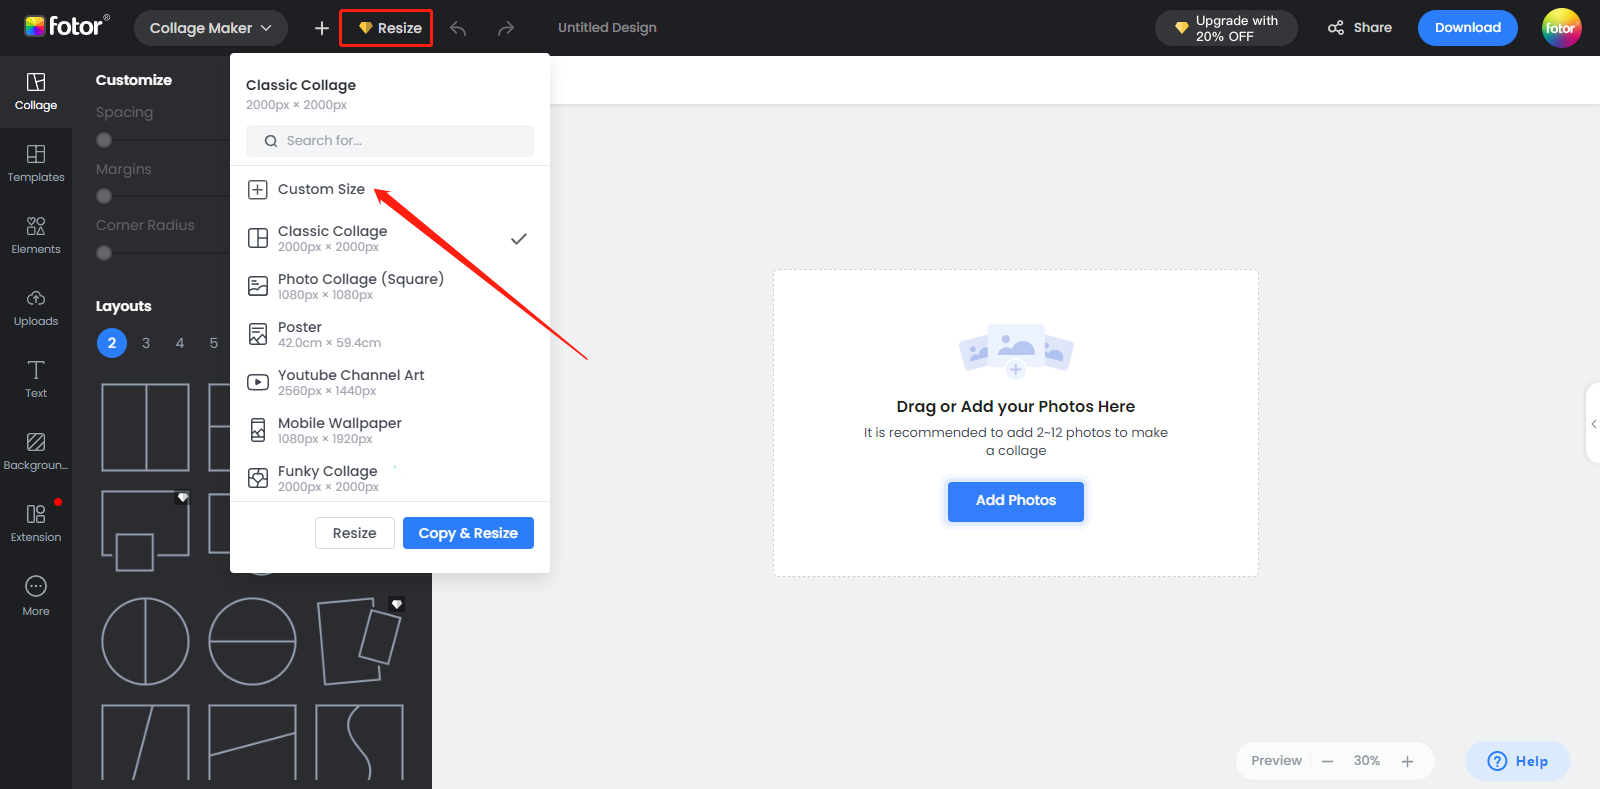Click the plus new design icon

(x=322, y=28)
